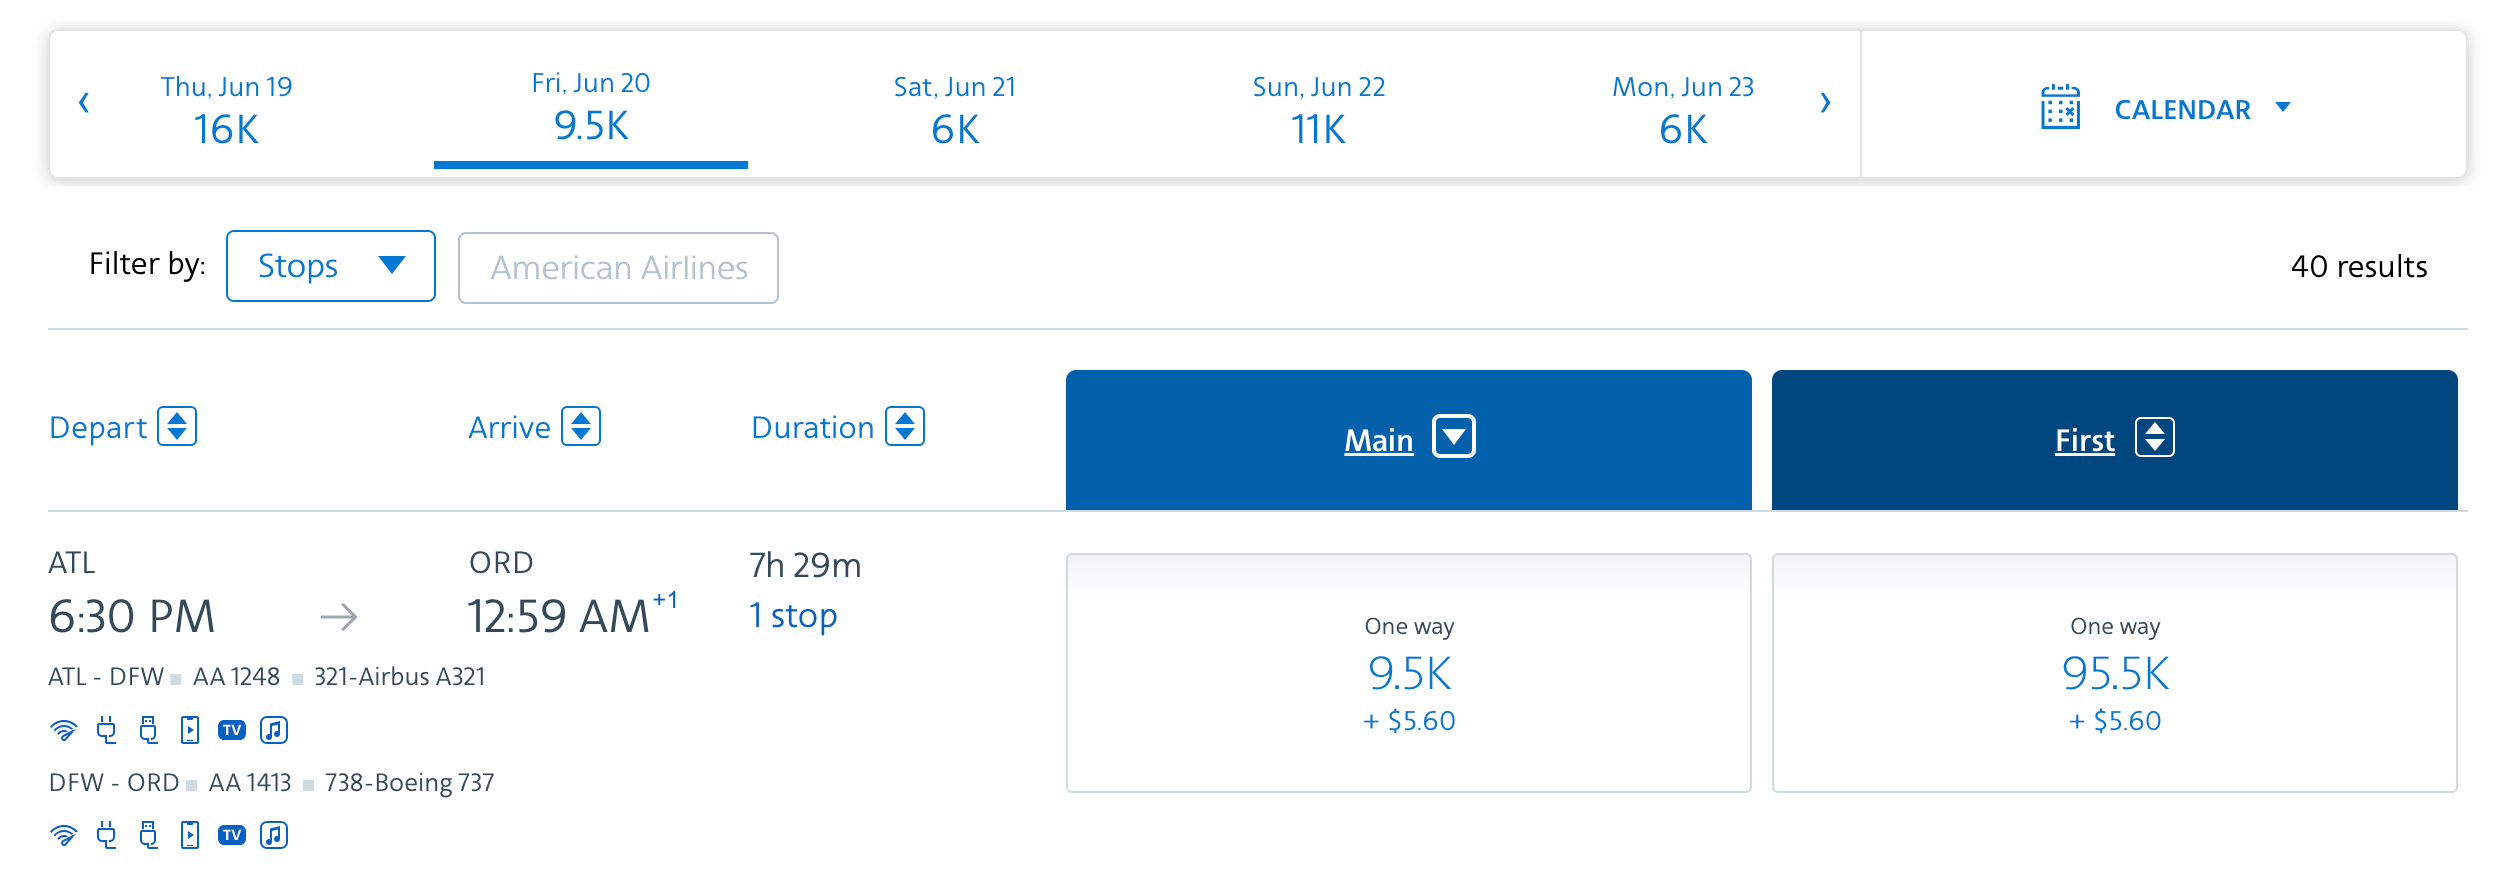Viewport: 2518px width, 878px height.
Task: Click the American Airlines filter field
Action: 618,268
